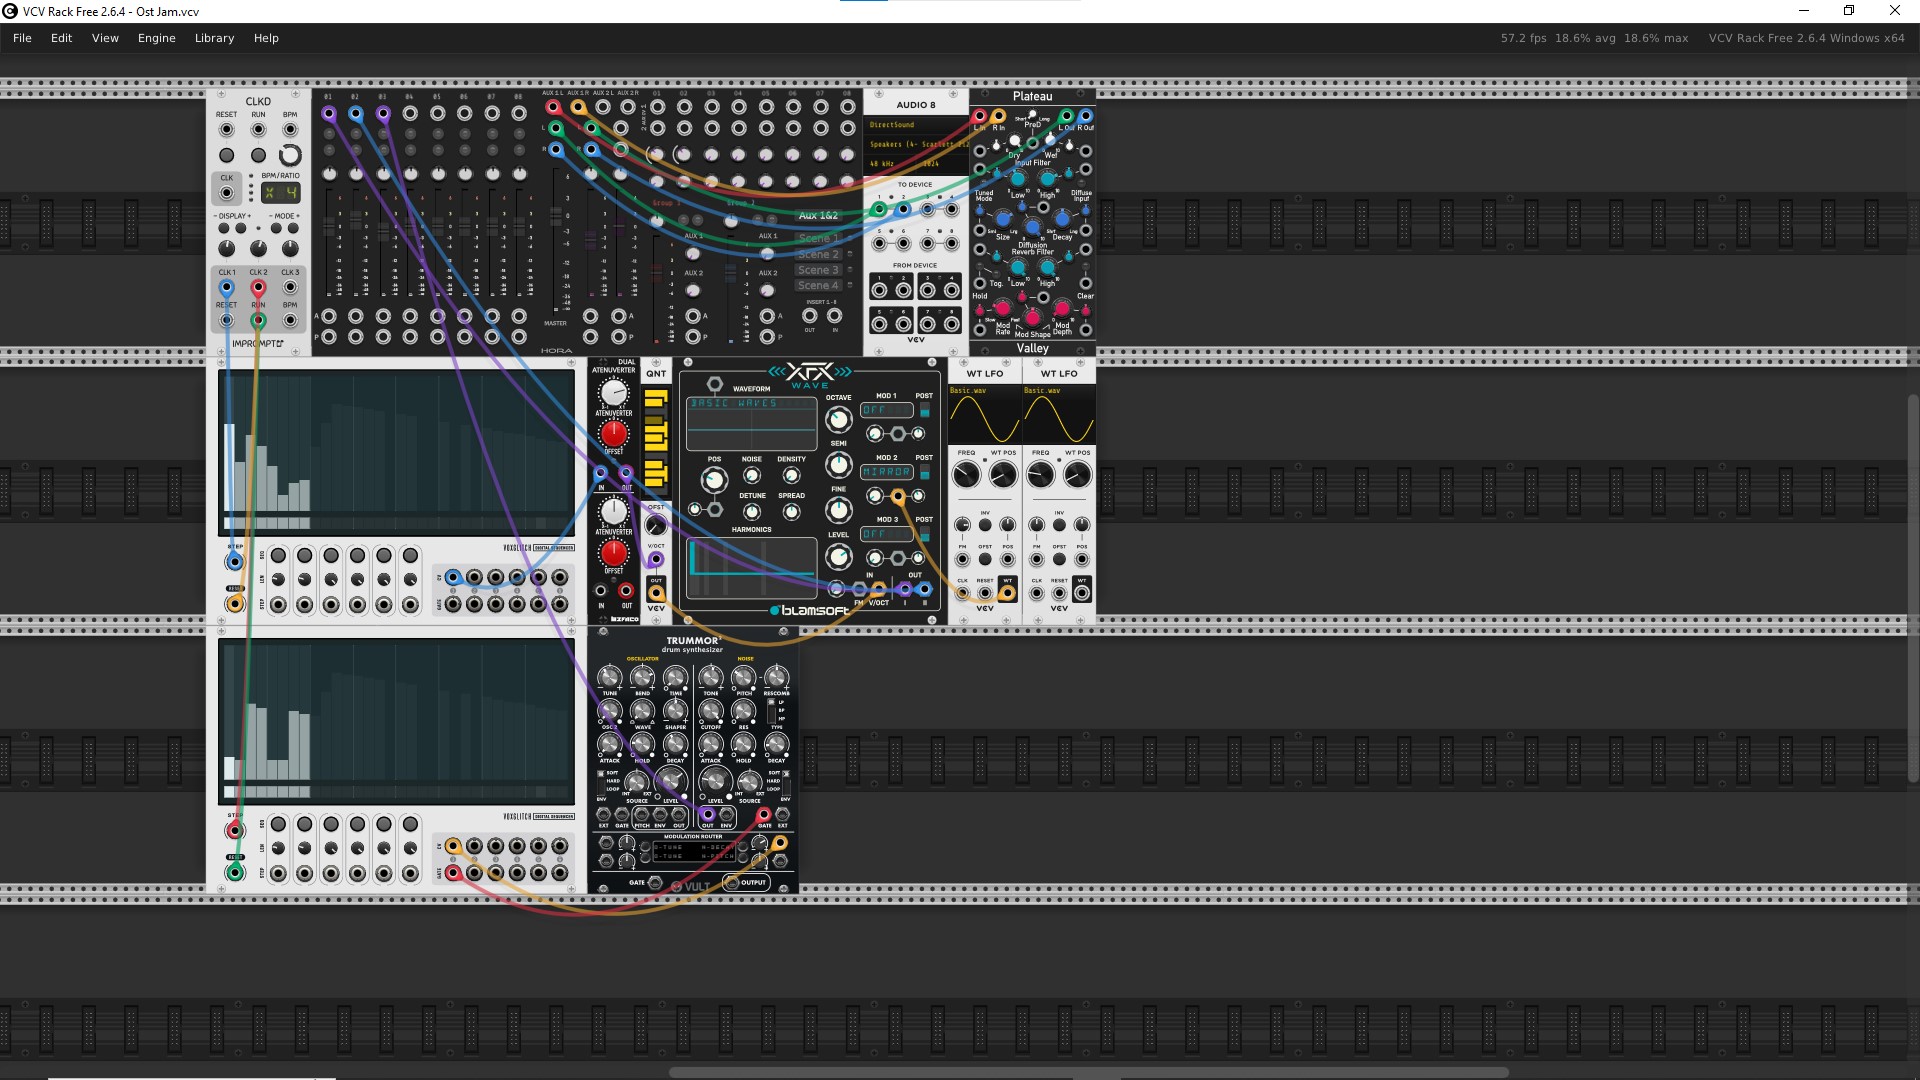Click the Plateau Size knob
The image size is (1920, 1080).
tap(1002, 220)
